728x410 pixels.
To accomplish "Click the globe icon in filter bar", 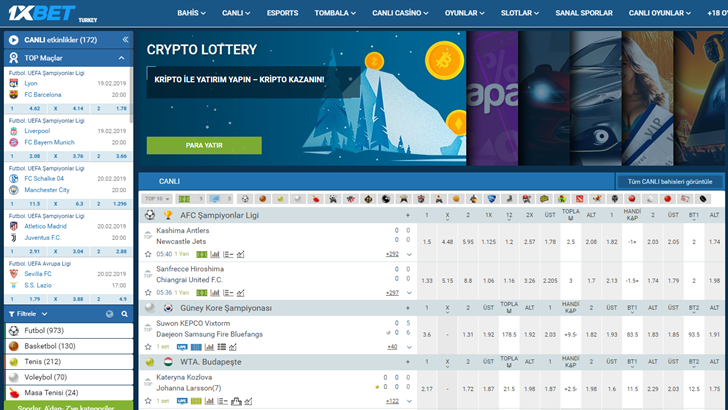I will pos(110,314).
